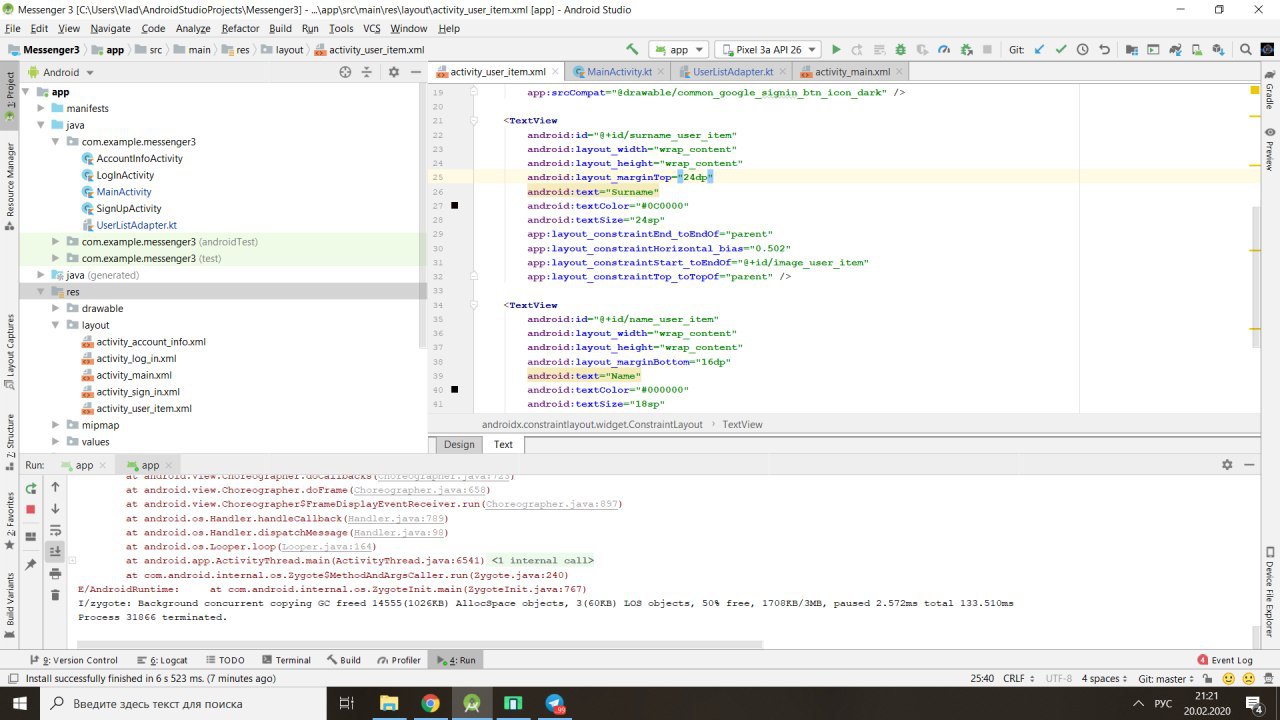
Task: Expand the manifests folder
Action: (x=41, y=108)
